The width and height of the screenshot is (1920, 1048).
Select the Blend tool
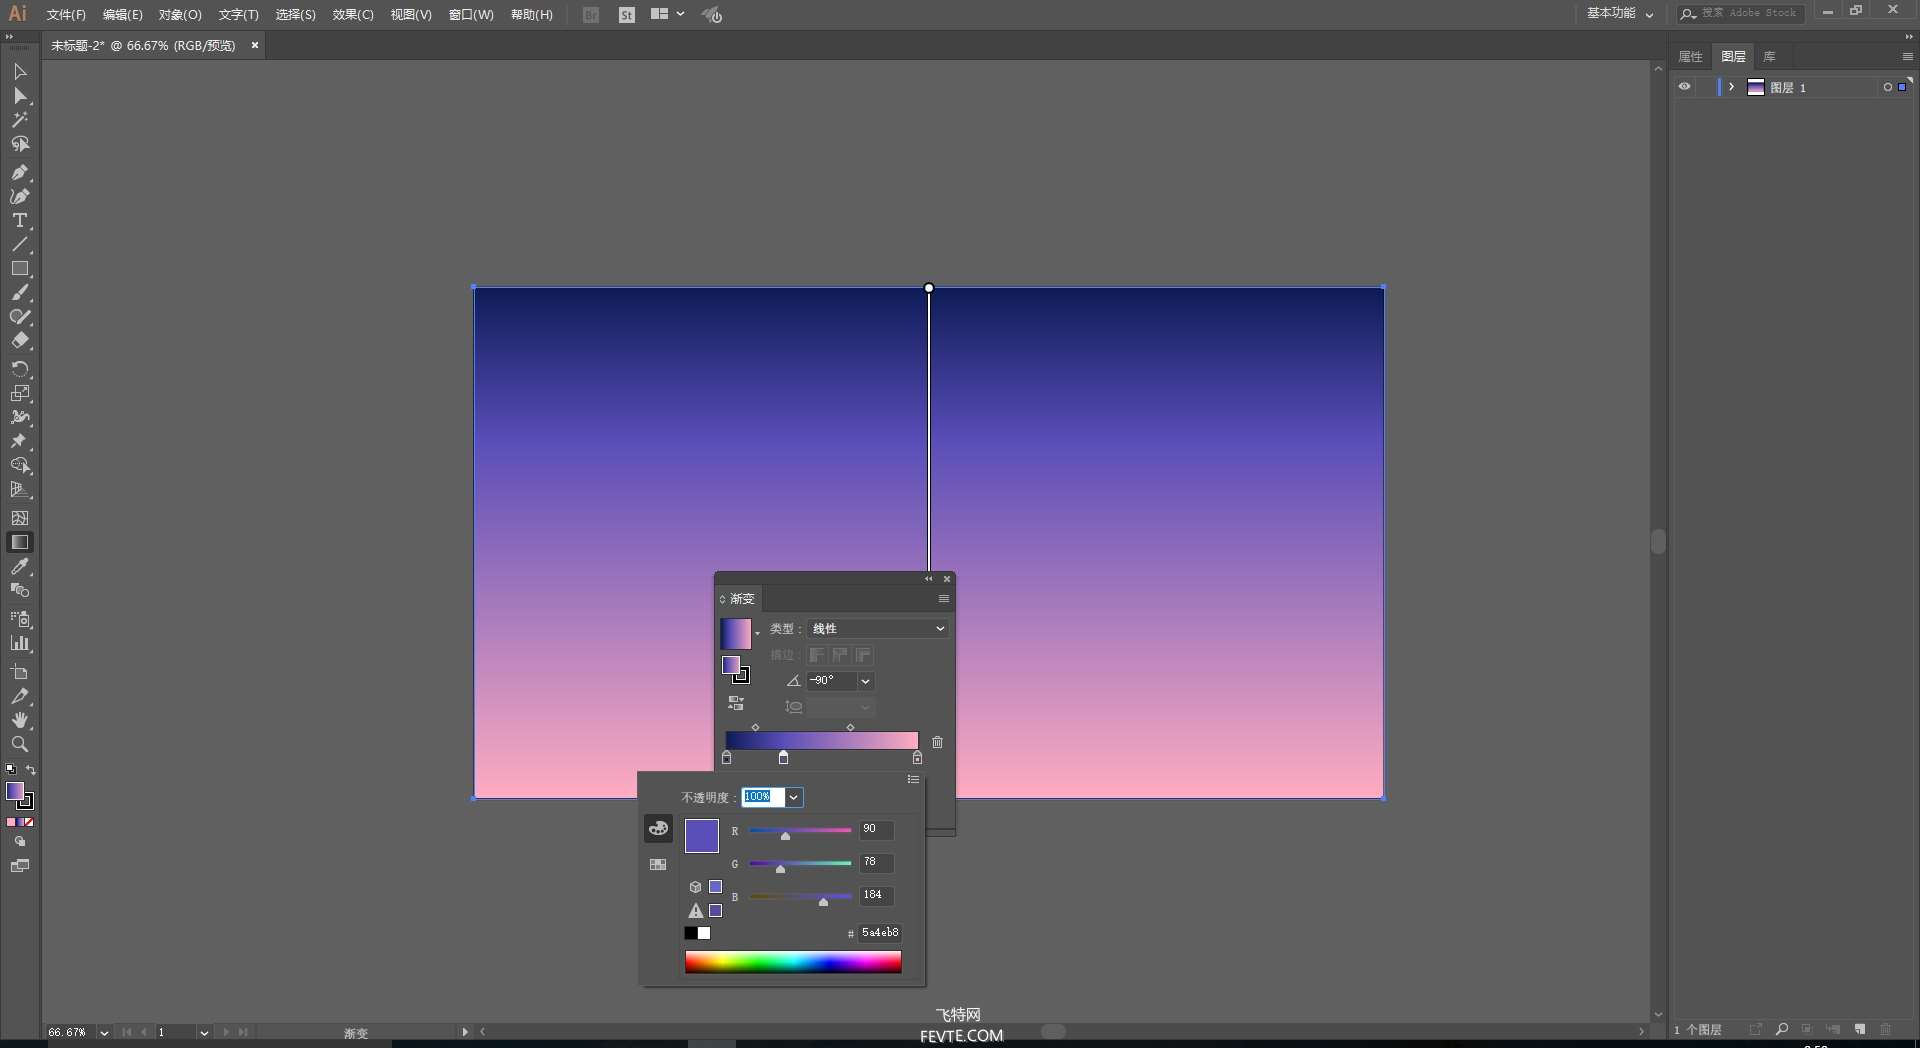pyautogui.click(x=20, y=590)
